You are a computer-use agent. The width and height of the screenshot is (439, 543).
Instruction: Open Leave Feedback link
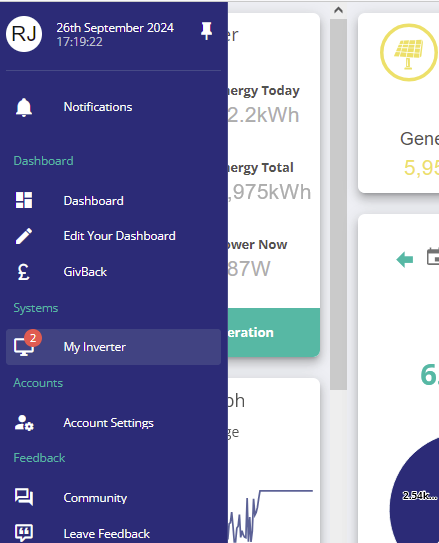107,534
